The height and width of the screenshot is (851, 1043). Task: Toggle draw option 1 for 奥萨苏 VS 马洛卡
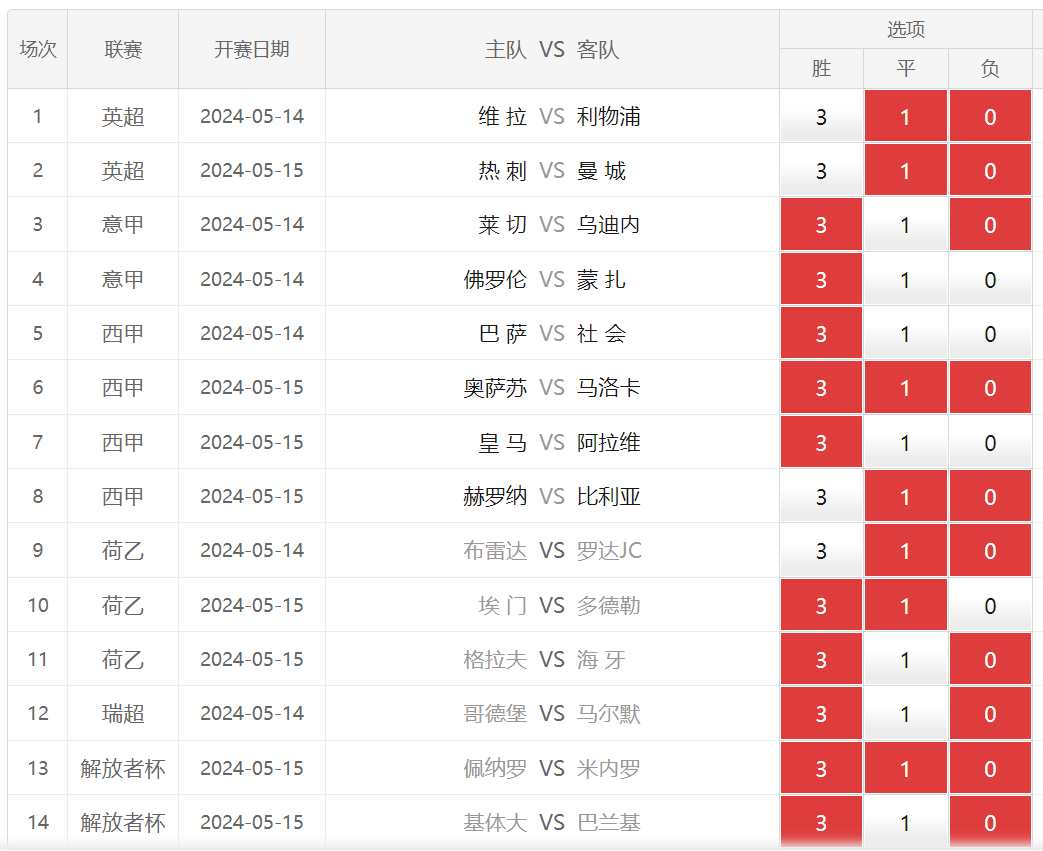pyautogui.click(x=905, y=387)
